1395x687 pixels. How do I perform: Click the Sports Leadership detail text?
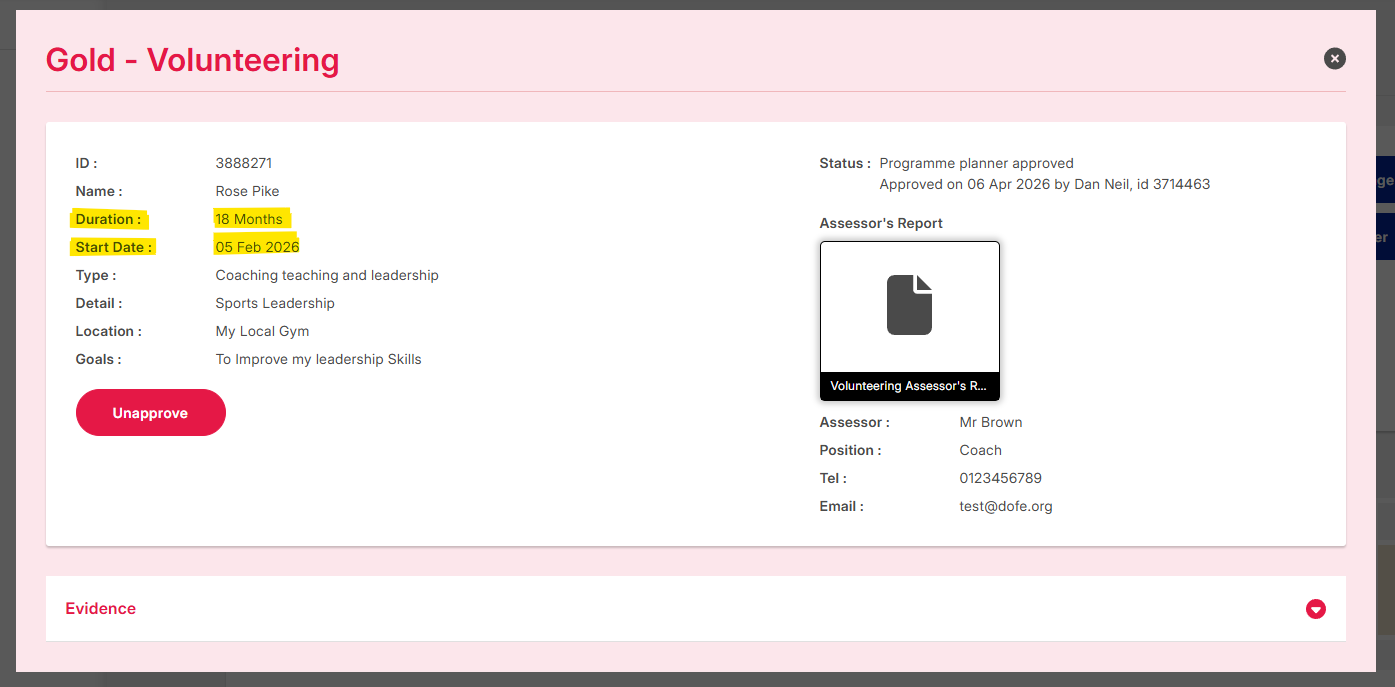click(275, 303)
